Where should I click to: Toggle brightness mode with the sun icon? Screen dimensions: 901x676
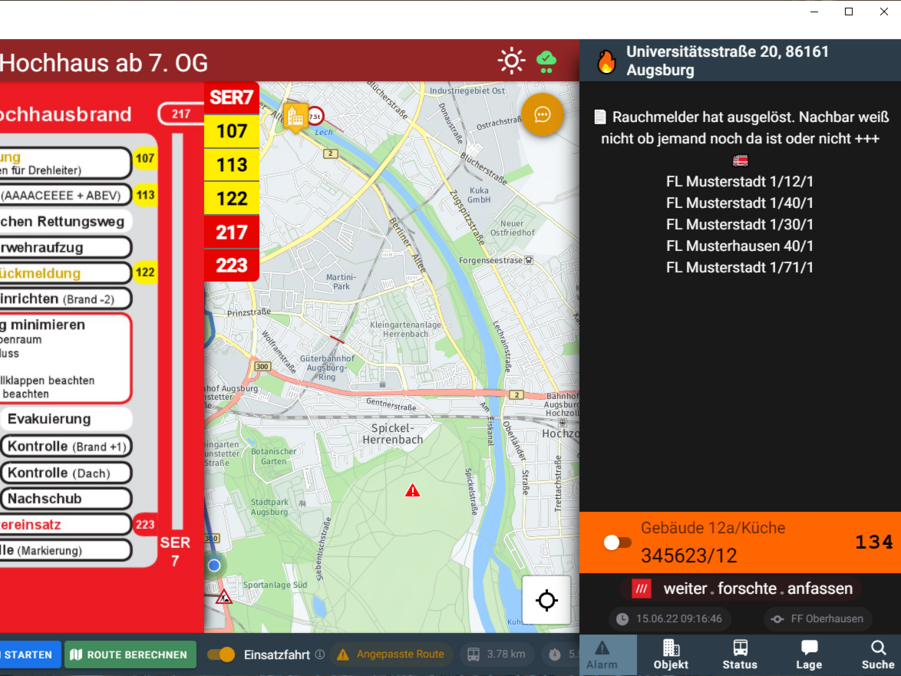coord(511,61)
